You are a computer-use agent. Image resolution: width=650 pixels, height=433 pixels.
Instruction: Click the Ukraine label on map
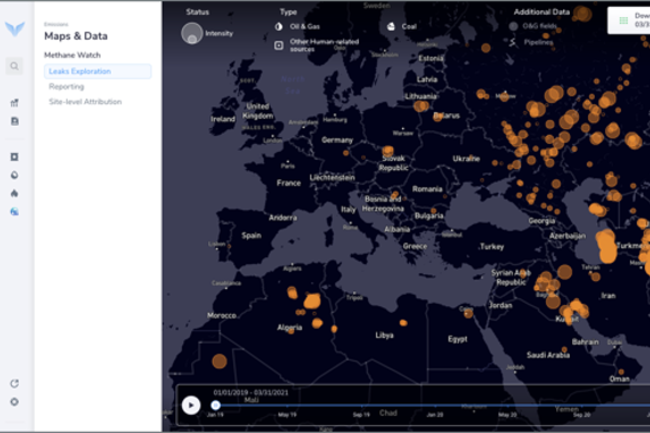click(466, 158)
